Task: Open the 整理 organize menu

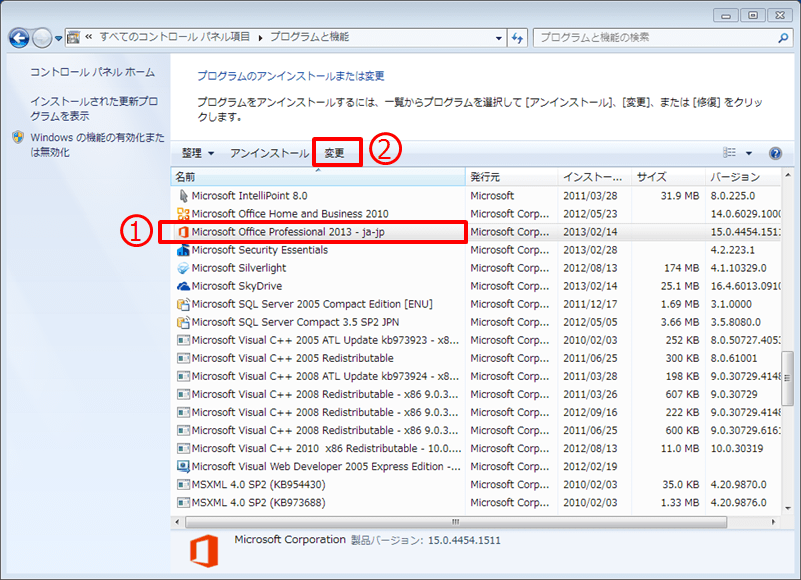Action: [198, 153]
